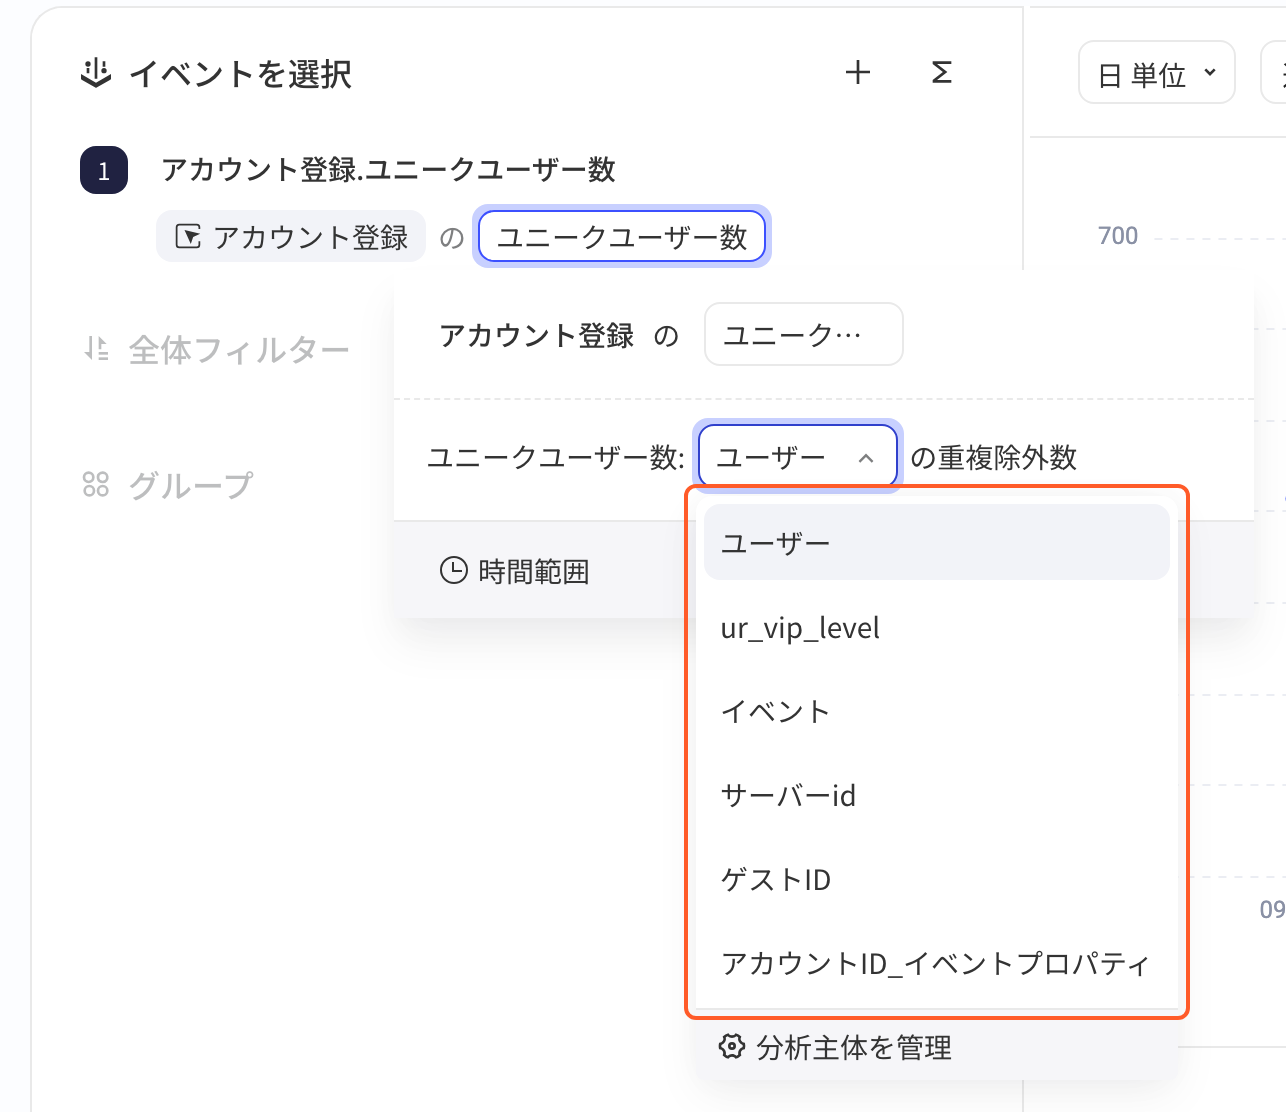Screen dimensions: 1286x1112
Task: Click the gear icon beside 分析主体を管理
Action: click(x=732, y=1047)
